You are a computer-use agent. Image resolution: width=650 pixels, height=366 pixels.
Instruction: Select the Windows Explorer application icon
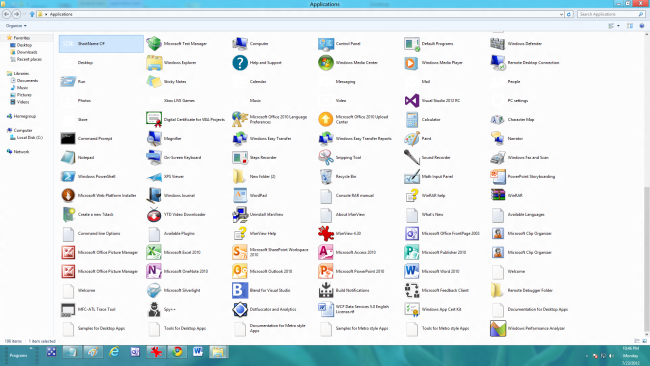(x=154, y=63)
